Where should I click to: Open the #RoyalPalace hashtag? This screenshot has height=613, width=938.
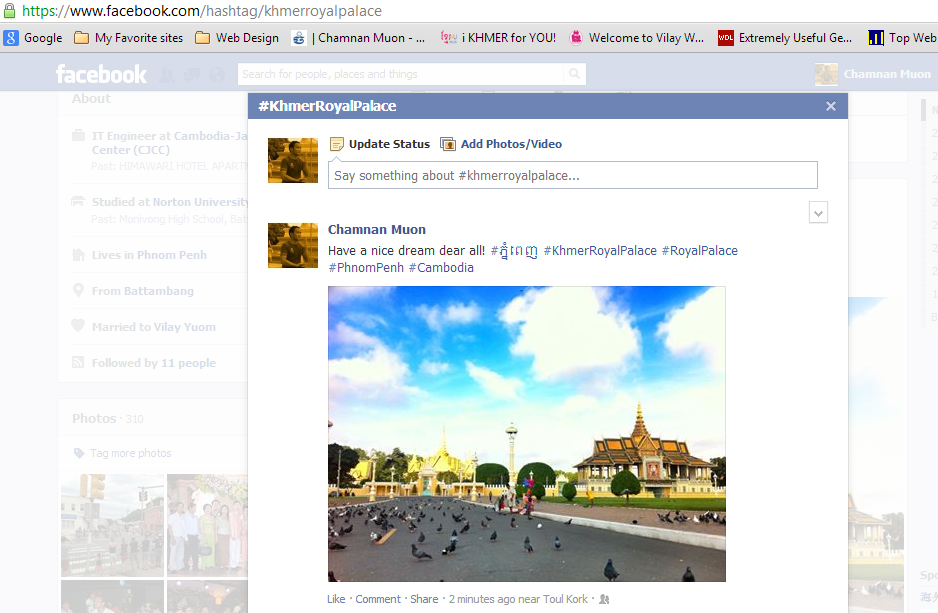click(699, 251)
